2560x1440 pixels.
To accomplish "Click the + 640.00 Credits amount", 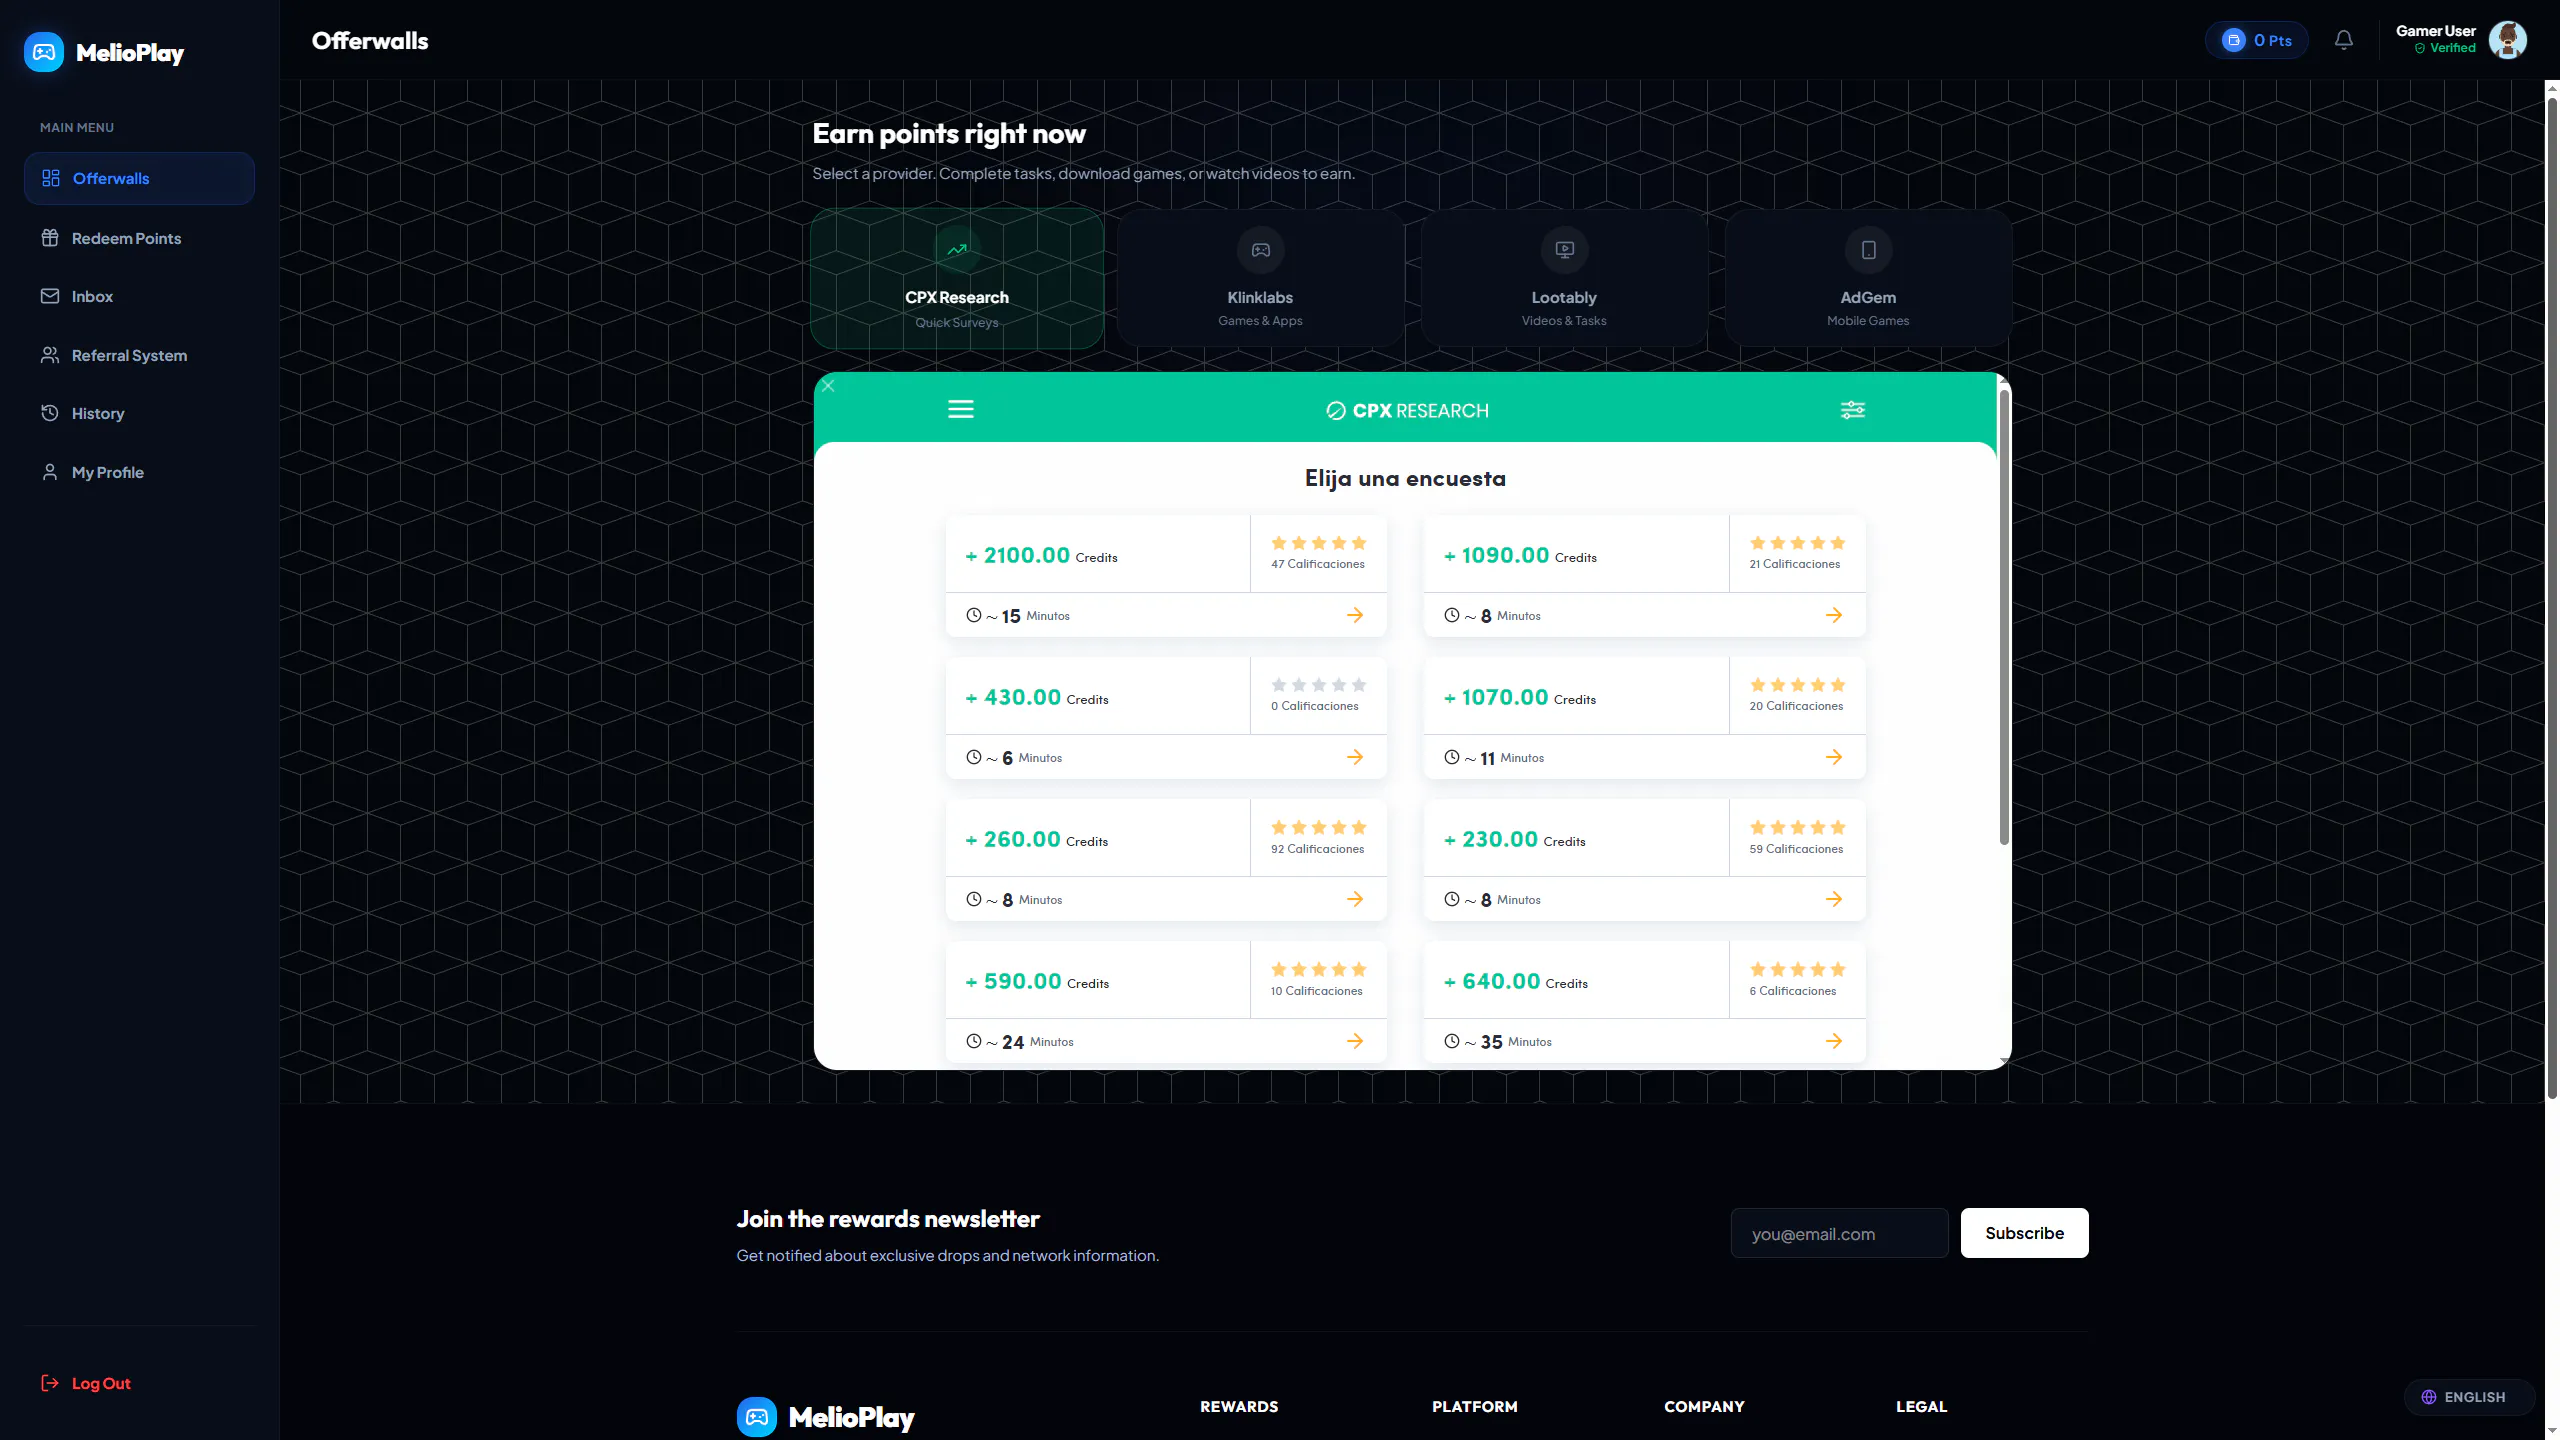I will [x=1515, y=982].
